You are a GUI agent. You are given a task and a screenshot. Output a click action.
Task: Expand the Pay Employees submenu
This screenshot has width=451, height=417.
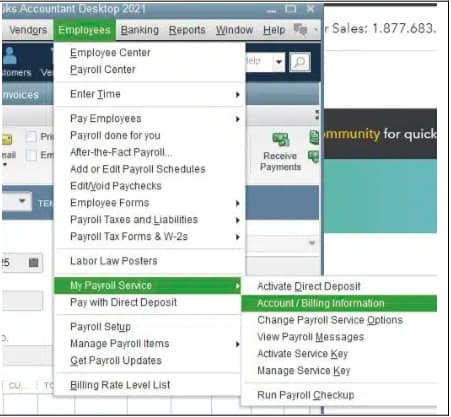[149, 119]
